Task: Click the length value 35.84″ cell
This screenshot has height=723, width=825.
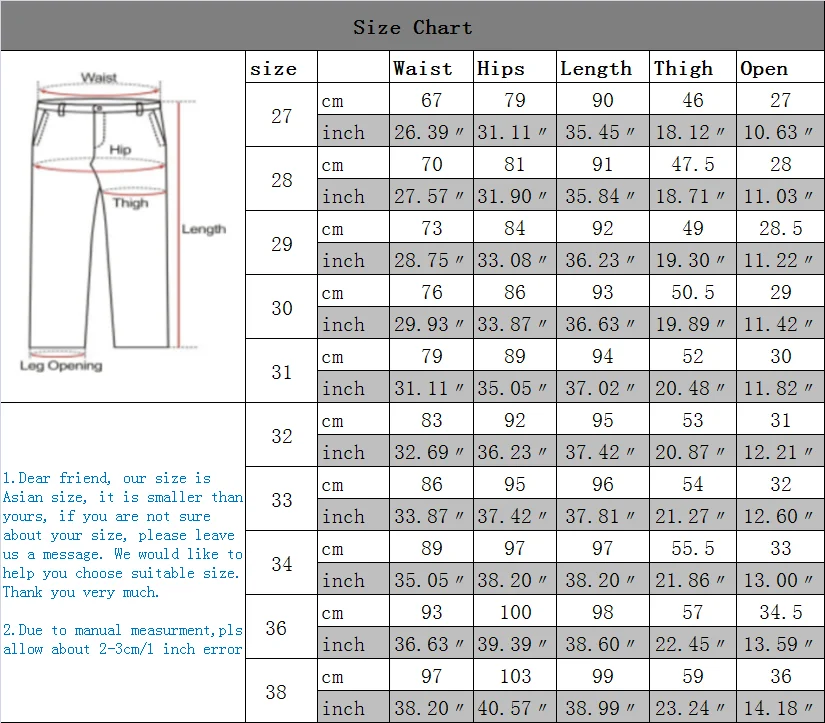Action: click(603, 196)
